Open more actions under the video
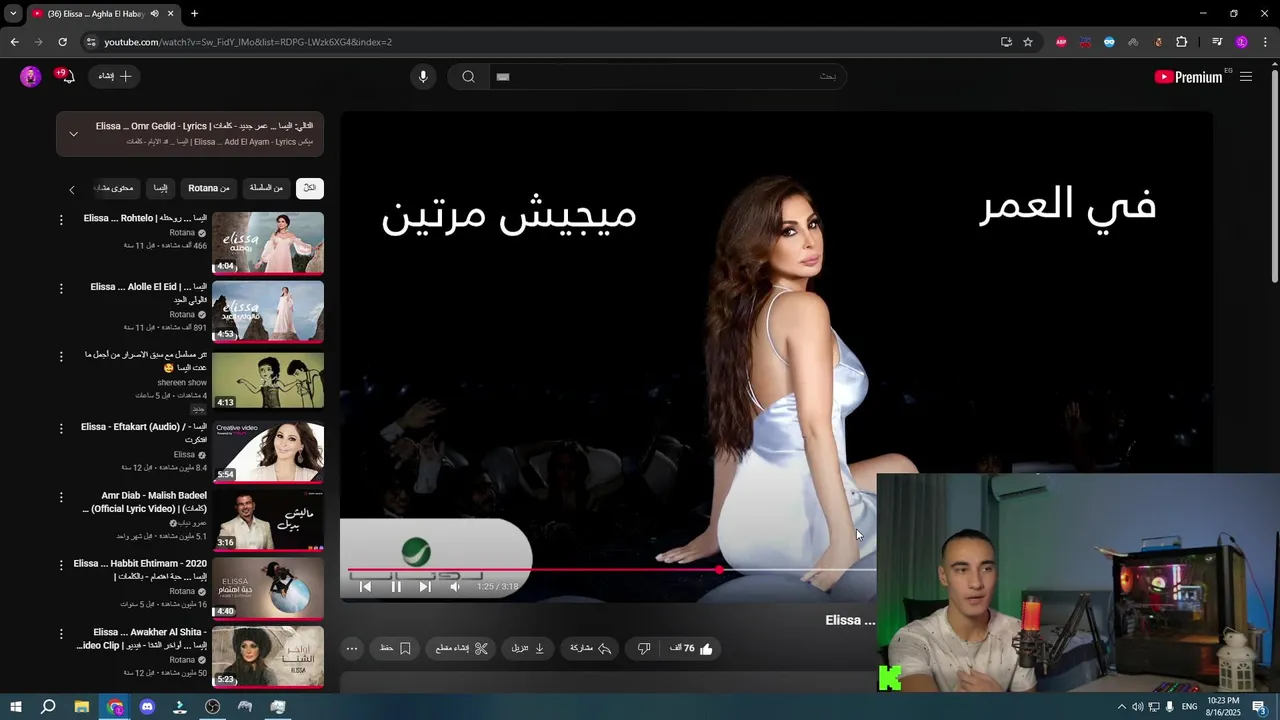Image resolution: width=1280 pixels, height=720 pixels. (352, 648)
